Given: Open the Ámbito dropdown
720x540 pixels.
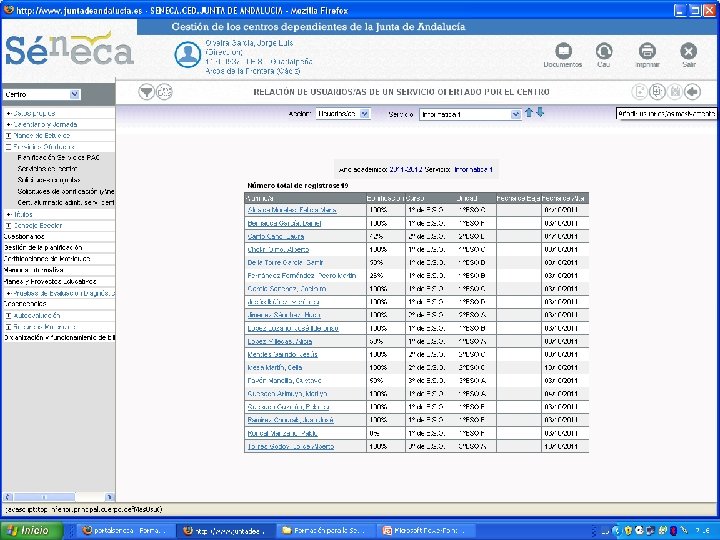Looking at the screenshot, I should click(343, 114).
